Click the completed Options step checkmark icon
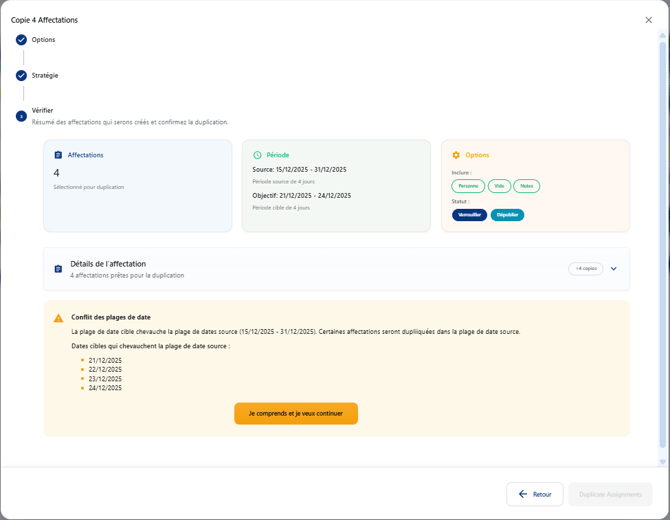Screen dimensions: 670x520 click(21, 40)
